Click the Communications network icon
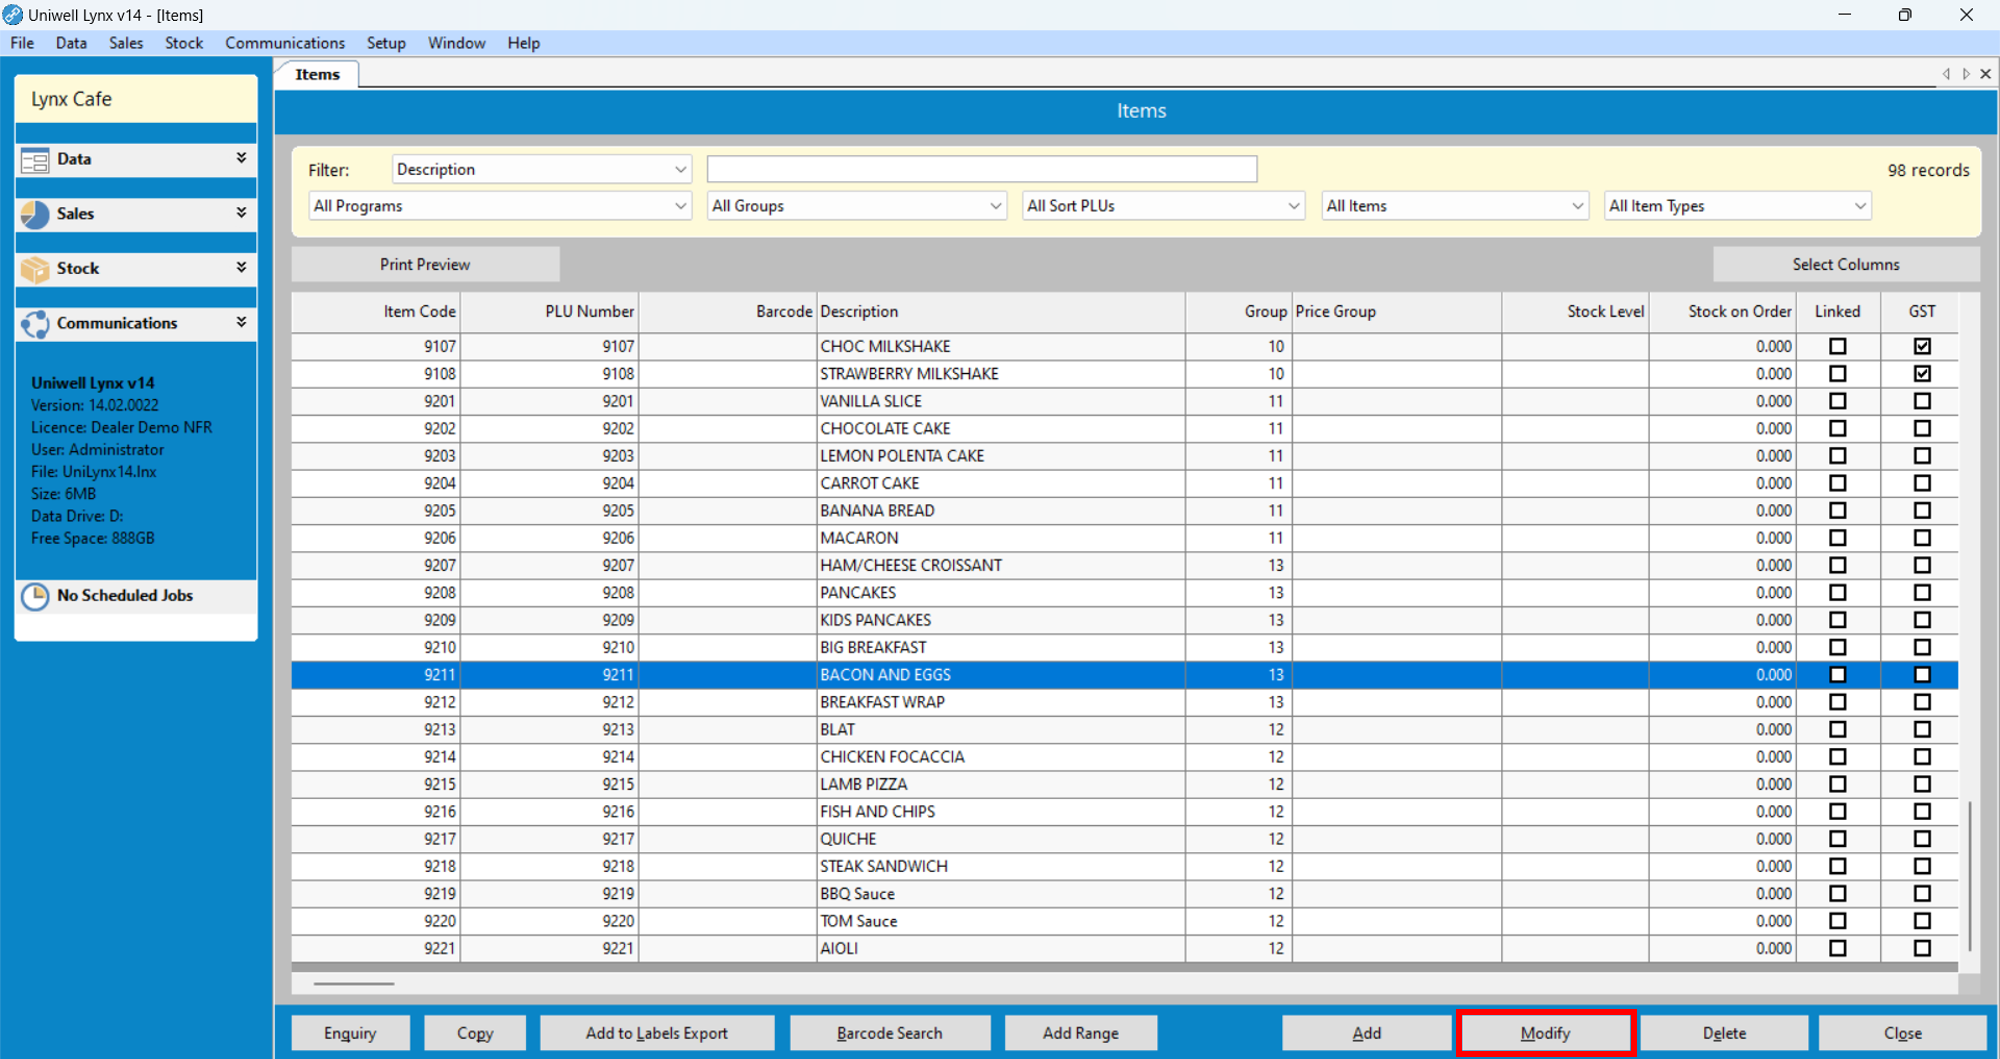Viewport: 2000px width, 1059px height. (x=35, y=324)
